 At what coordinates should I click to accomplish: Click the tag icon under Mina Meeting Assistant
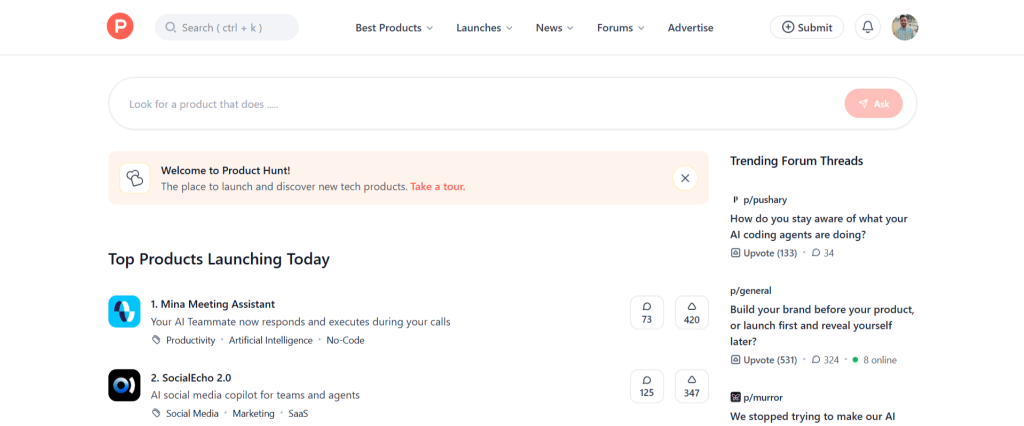tap(155, 340)
